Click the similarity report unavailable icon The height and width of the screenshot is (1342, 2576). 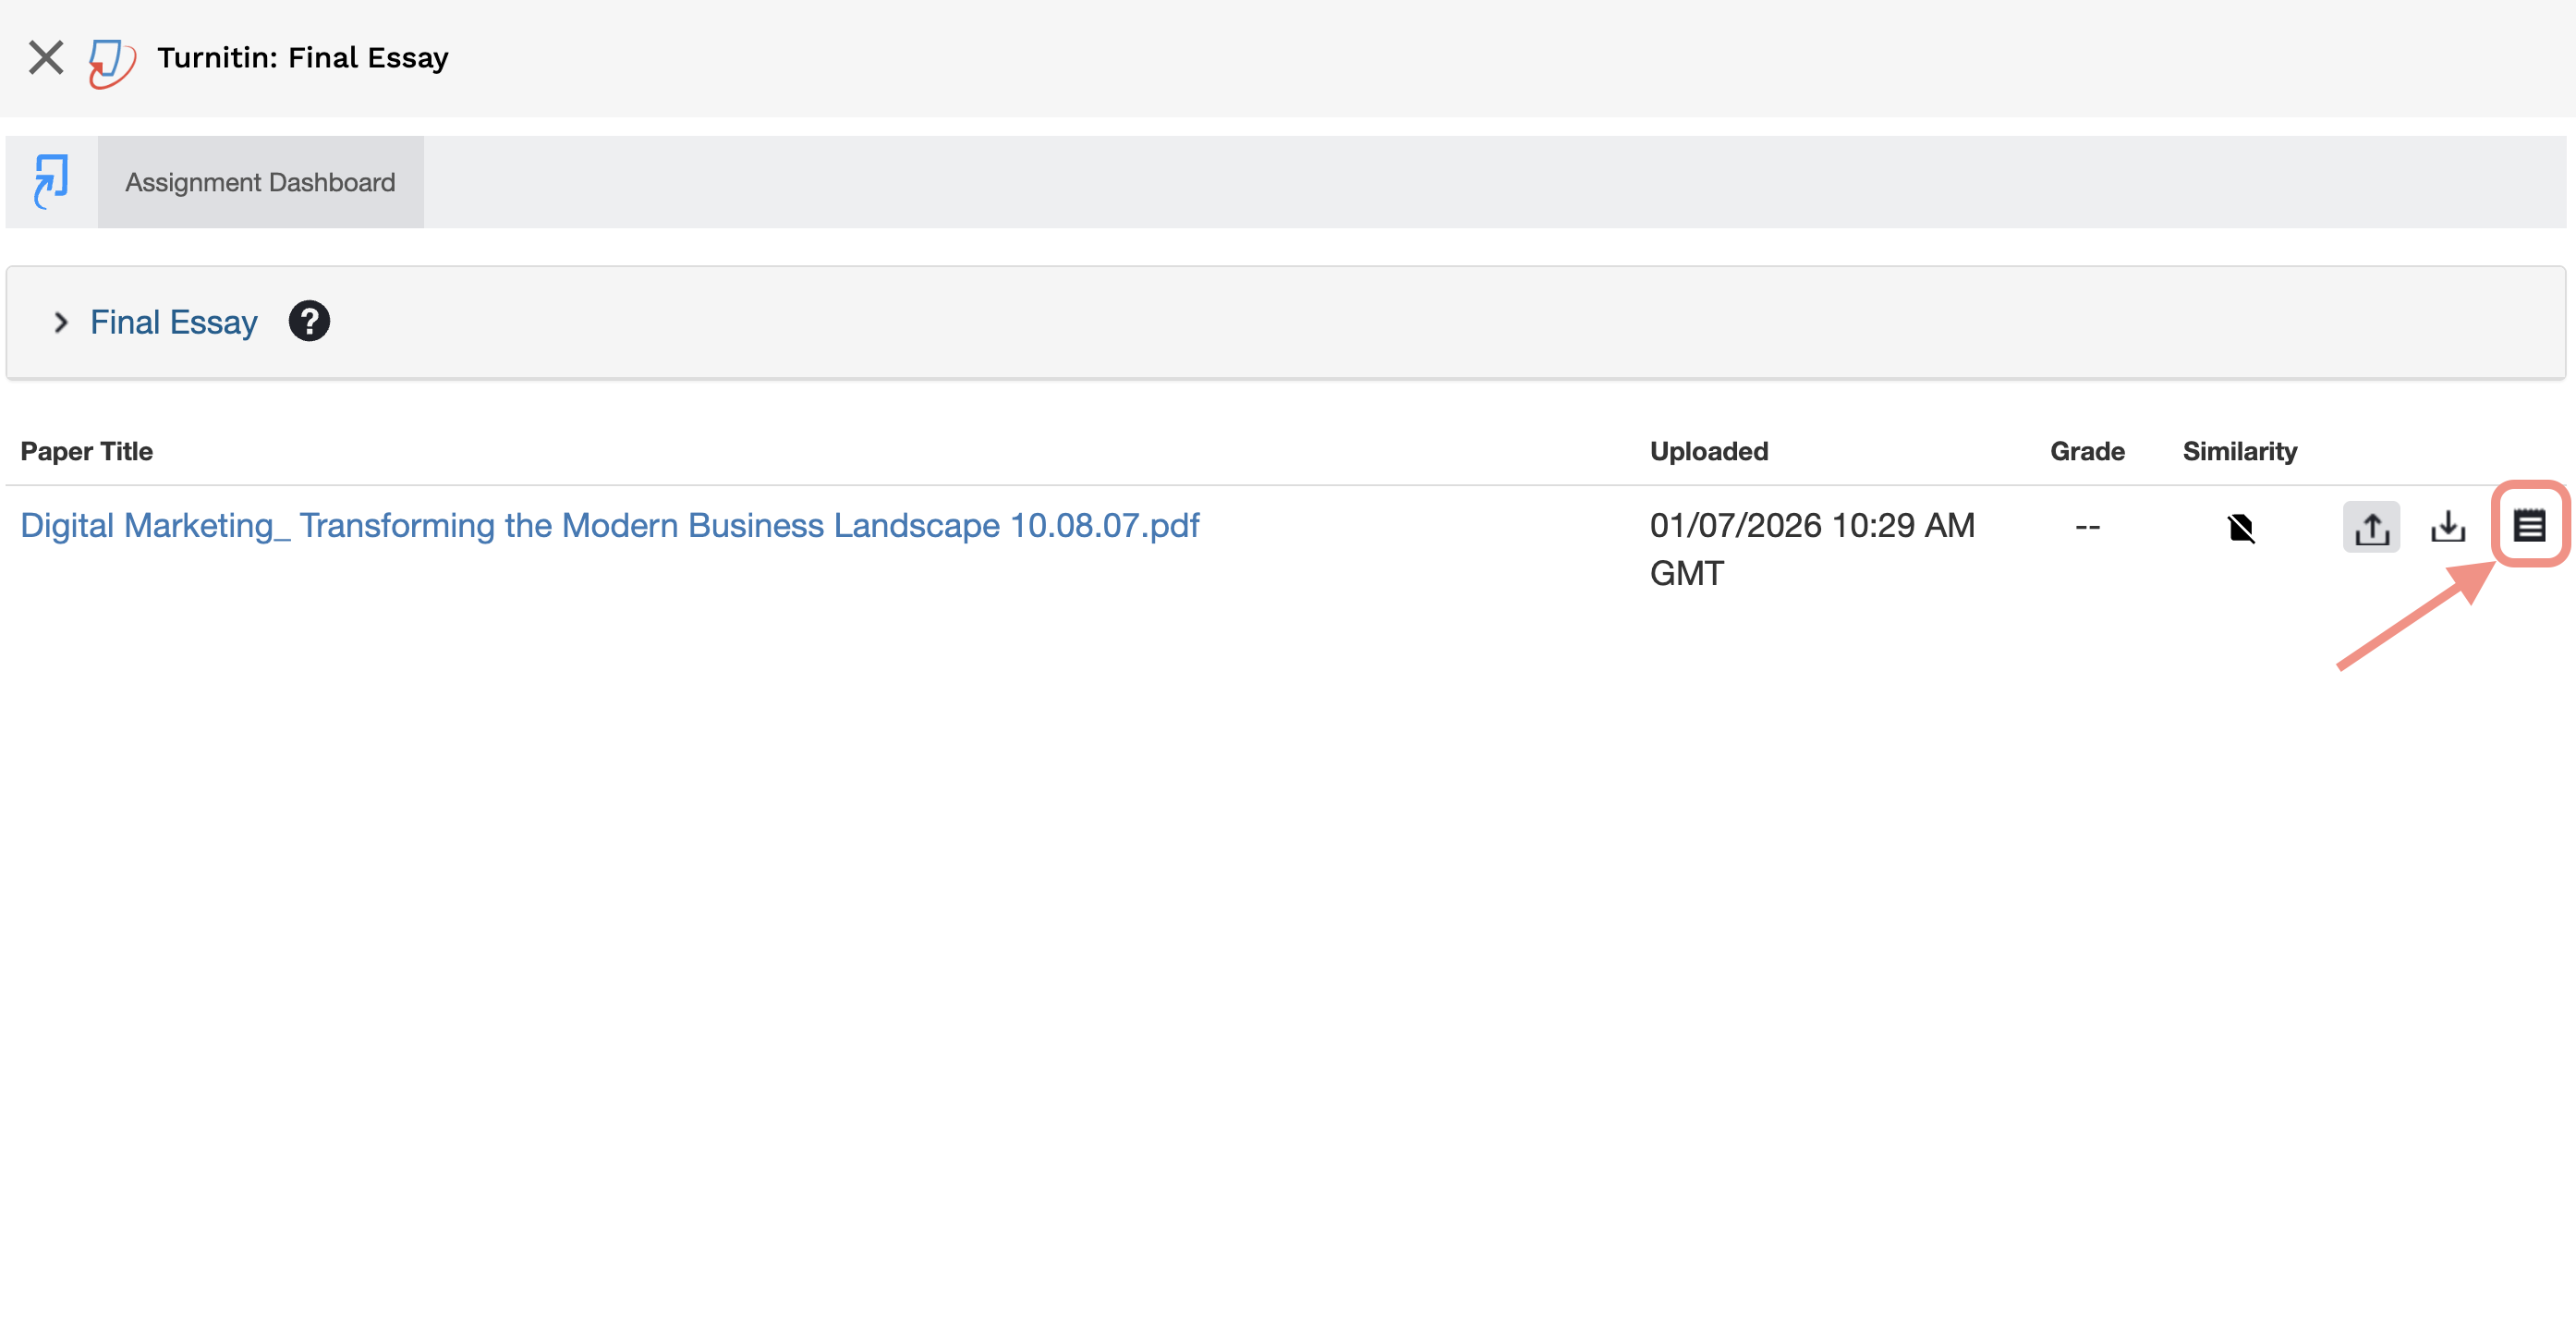(x=2241, y=527)
